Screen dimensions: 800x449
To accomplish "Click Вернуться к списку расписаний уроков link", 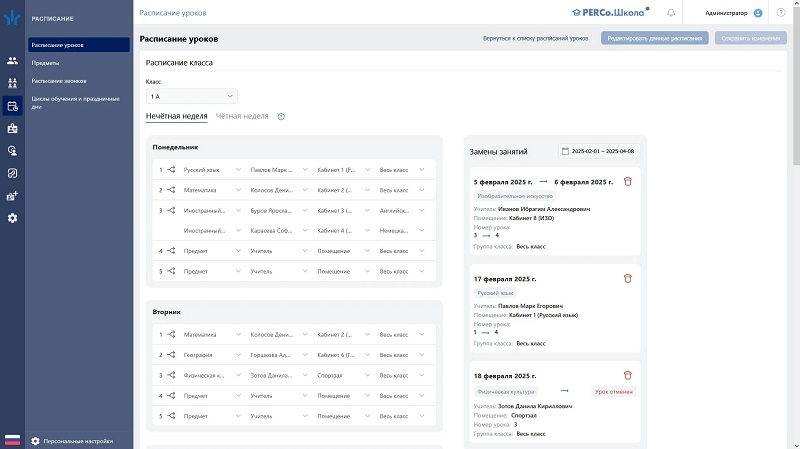I will (537, 38).
